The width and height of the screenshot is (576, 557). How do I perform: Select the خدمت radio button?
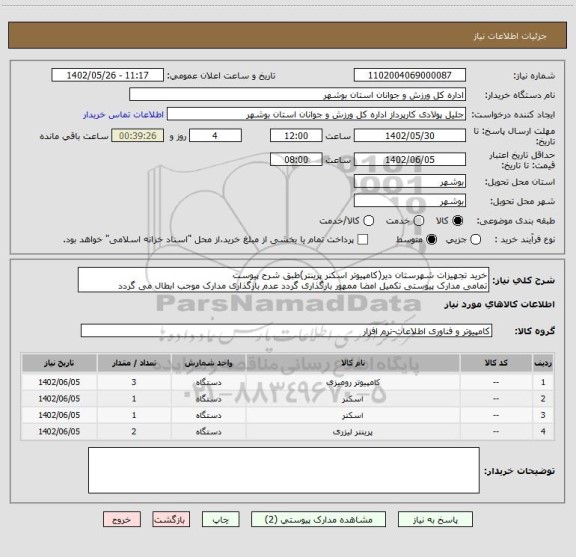pyautogui.click(x=419, y=221)
